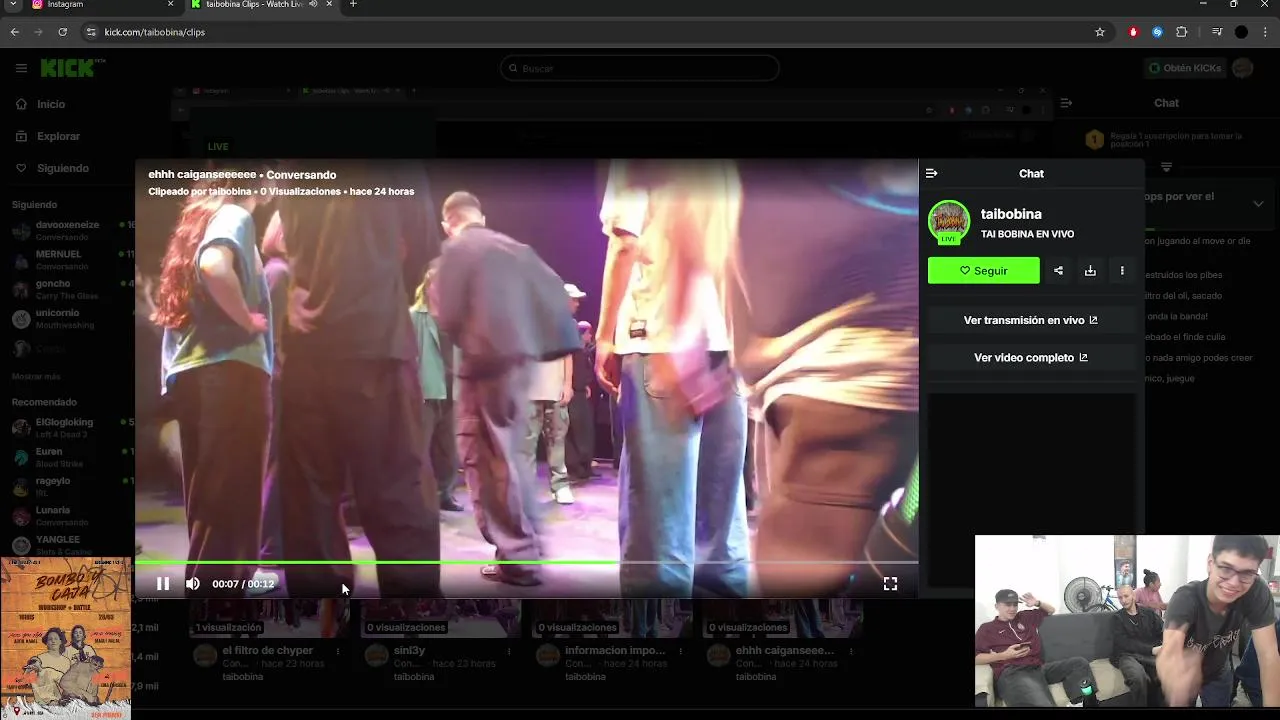Open options for 'informacion impo...' clip
Image resolution: width=1280 pixels, height=720 pixels.
(x=682, y=651)
